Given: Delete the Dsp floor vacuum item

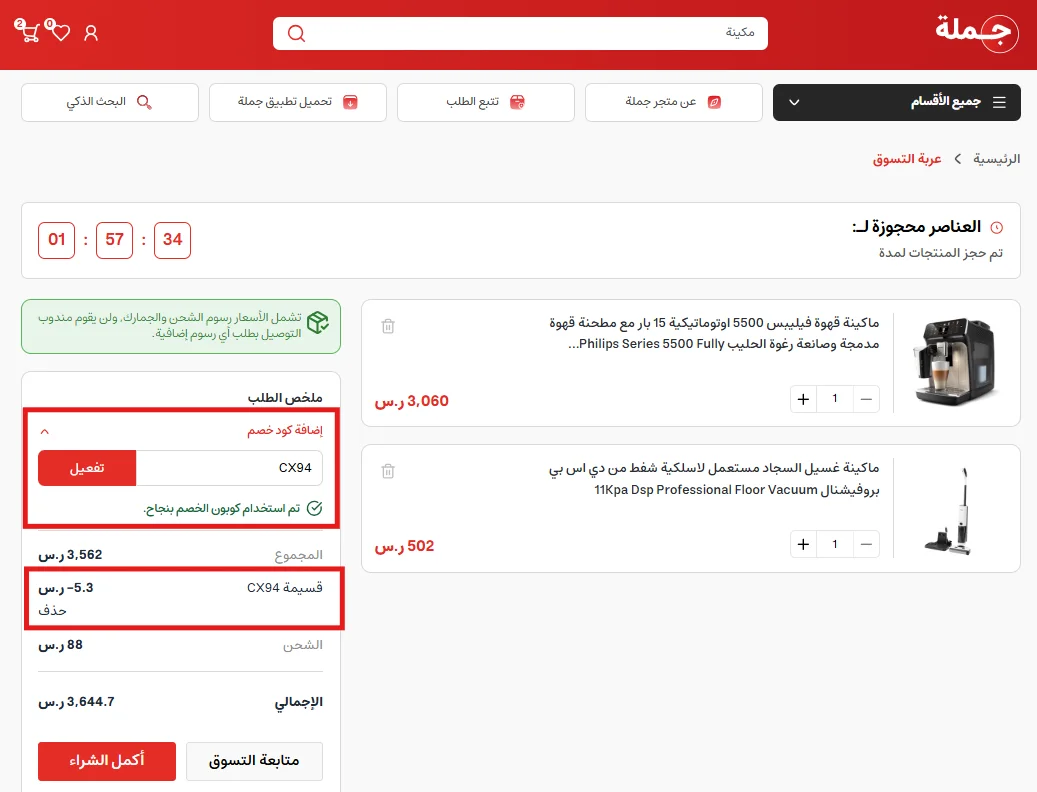Looking at the screenshot, I should coord(388,471).
